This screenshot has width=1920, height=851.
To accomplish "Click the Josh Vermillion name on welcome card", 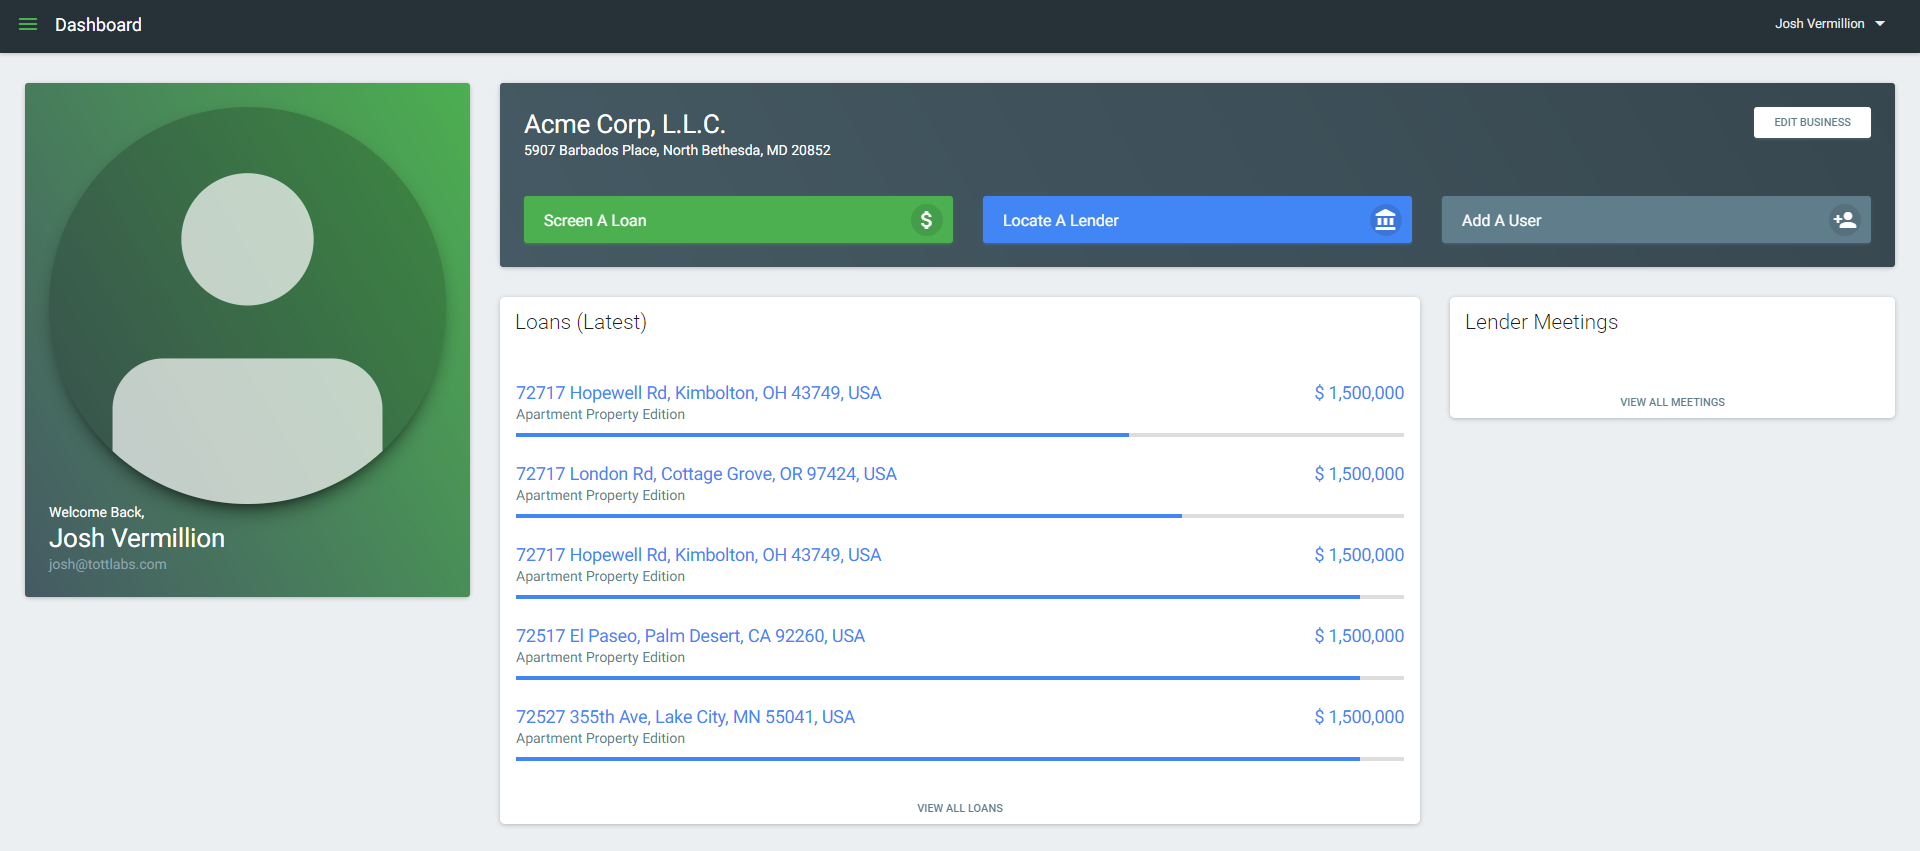I will click(x=137, y=538).
